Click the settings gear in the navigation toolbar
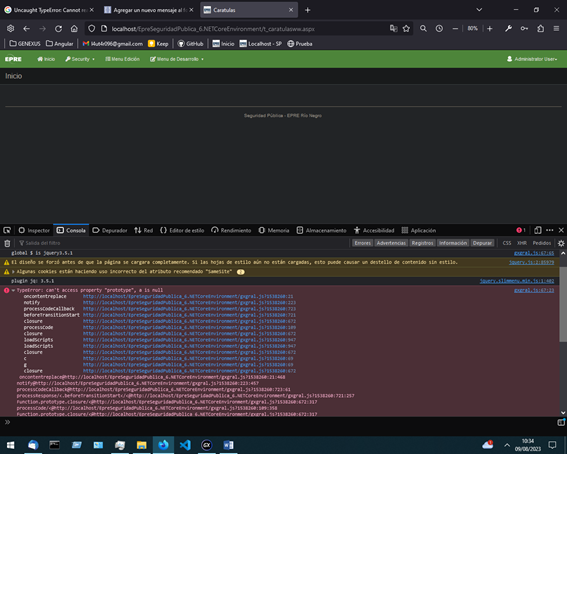This screenshot has height=603, width=567. pos(10,28)
